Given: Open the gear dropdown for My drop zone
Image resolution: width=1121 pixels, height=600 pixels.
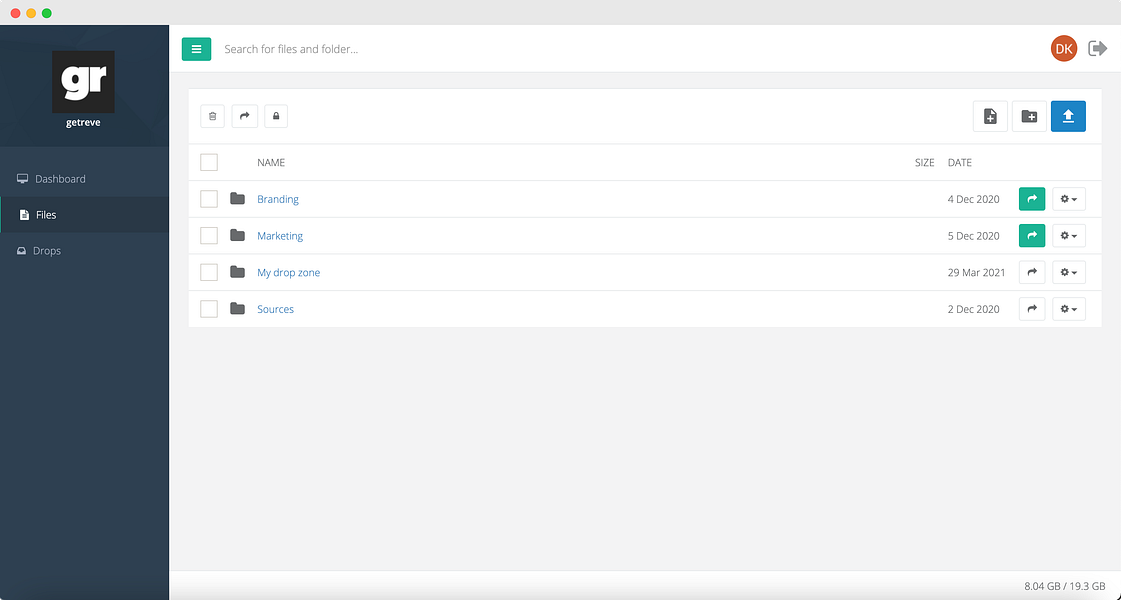Looking at the screenshot, I should [1069, 272].
